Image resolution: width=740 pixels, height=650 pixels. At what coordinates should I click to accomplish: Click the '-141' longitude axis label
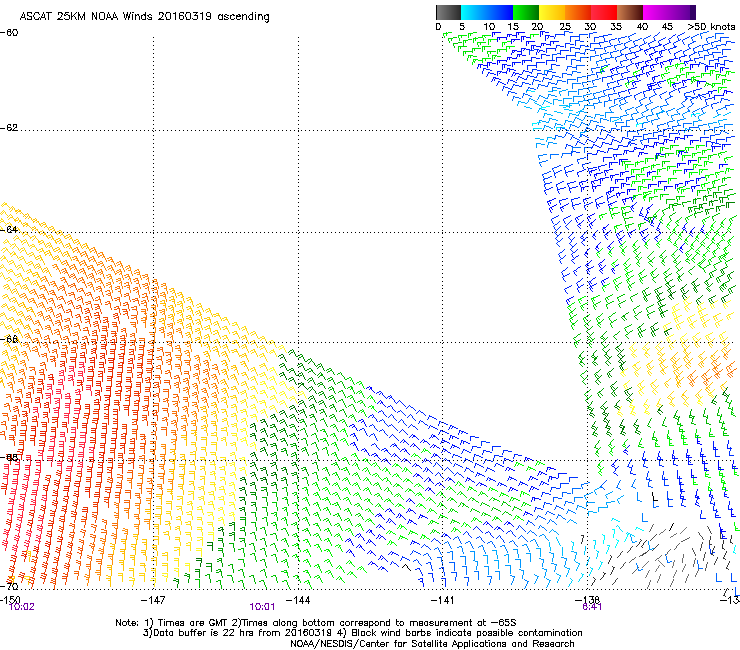pyautogui.click(x=443, y=600)
